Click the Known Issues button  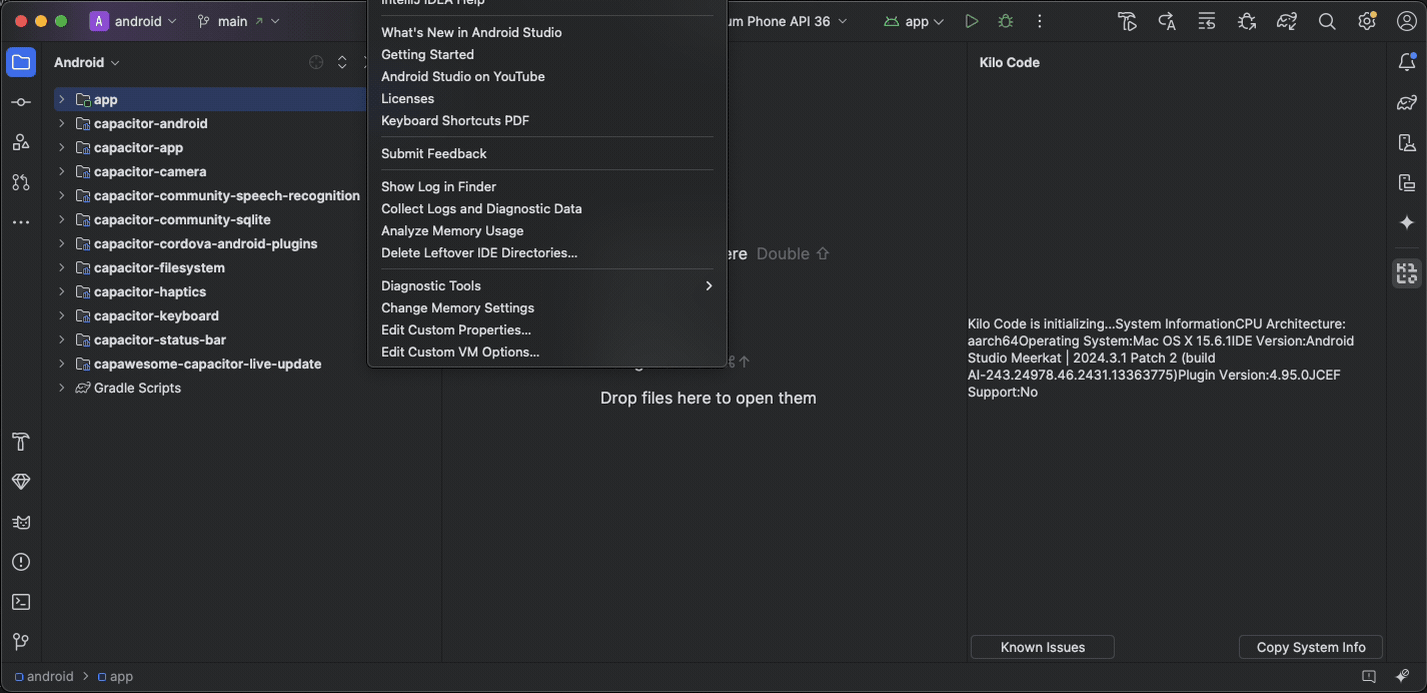tap(1042, 647)
